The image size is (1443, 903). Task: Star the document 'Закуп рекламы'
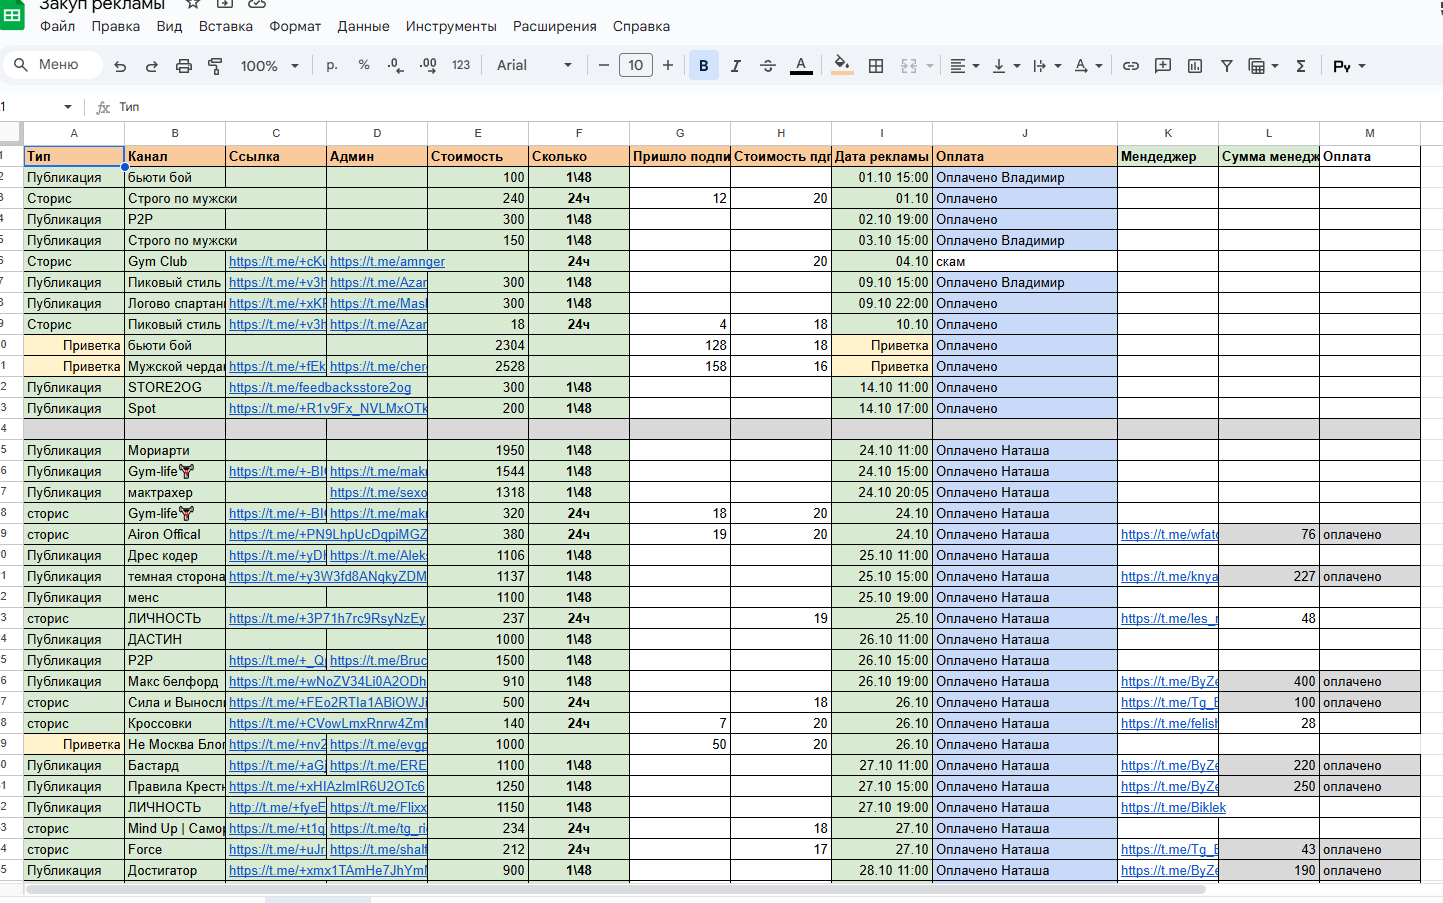pos(192,4)
